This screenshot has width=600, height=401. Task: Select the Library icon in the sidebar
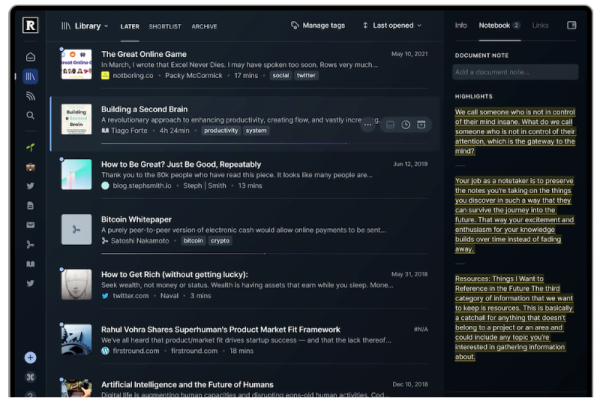point(30,77)
